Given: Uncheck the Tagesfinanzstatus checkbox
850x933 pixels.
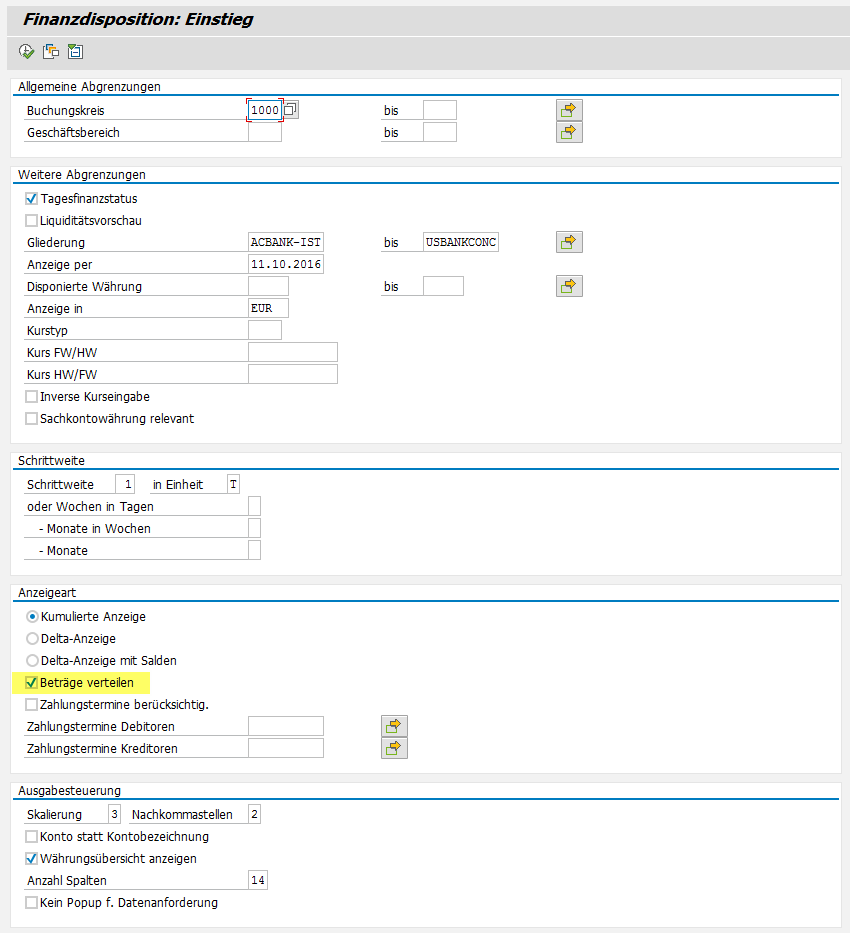Looking at the screenshot, I should [31, 199].
